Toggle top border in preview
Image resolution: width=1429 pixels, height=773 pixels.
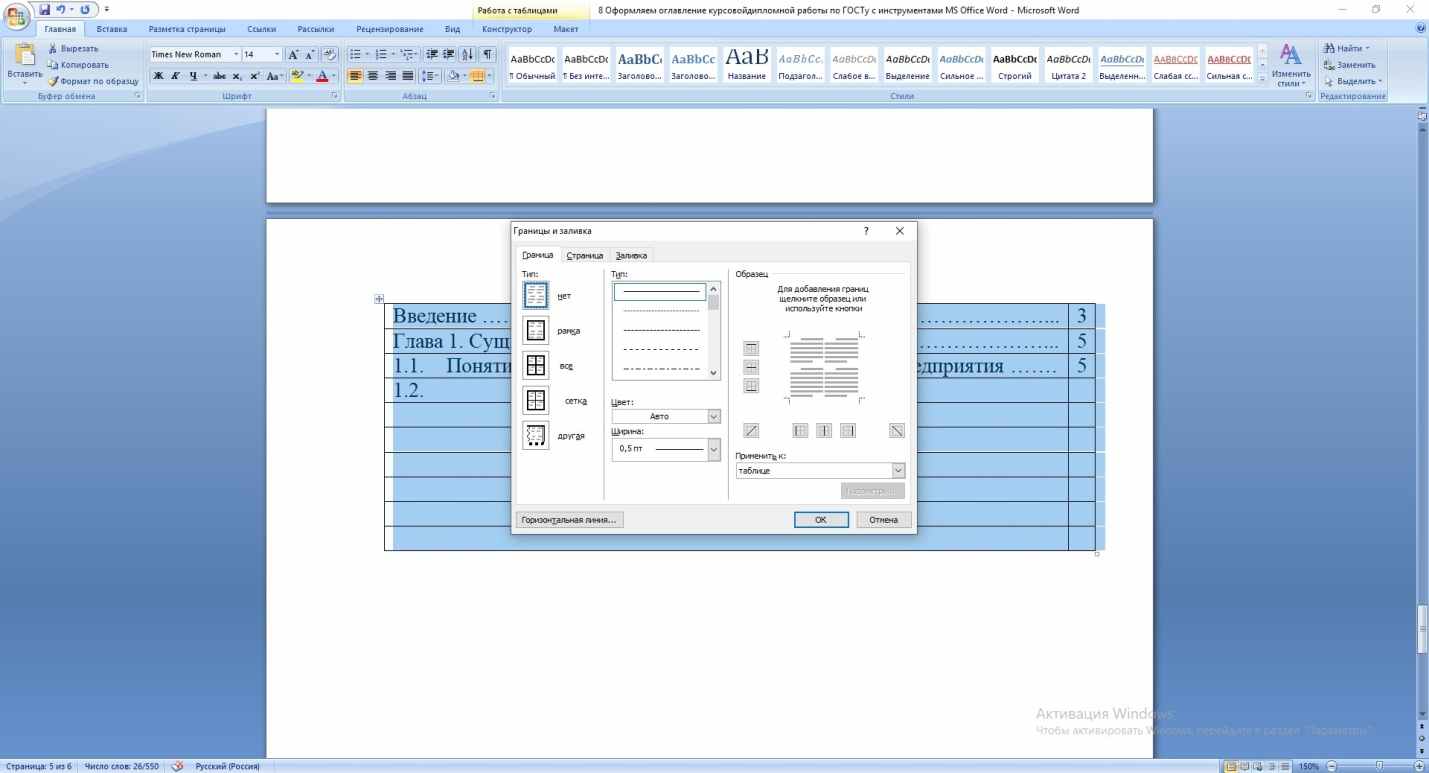(x=751, y=348)
